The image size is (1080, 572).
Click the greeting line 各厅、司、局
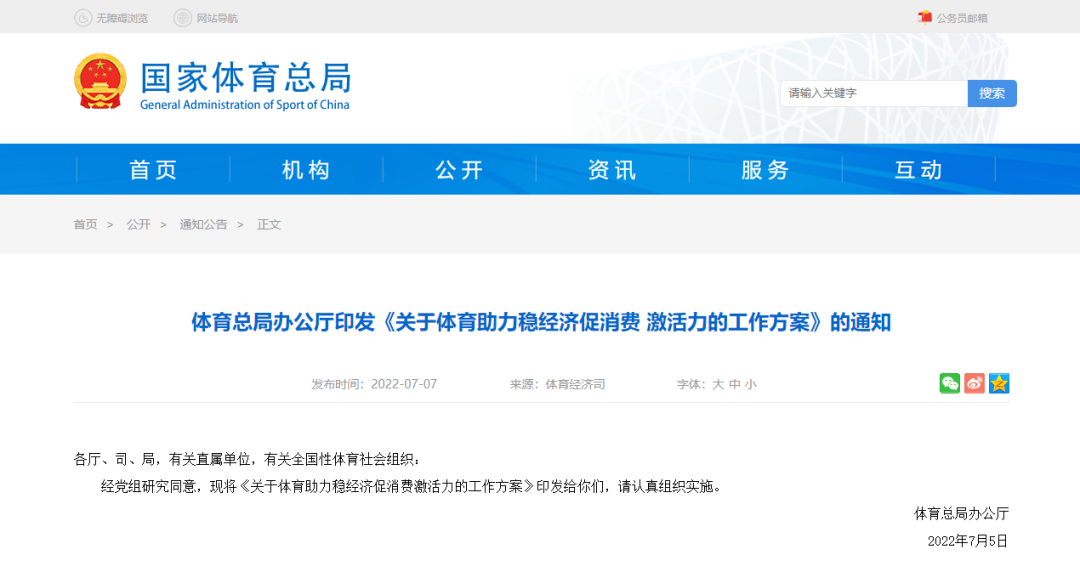[247, 460]
